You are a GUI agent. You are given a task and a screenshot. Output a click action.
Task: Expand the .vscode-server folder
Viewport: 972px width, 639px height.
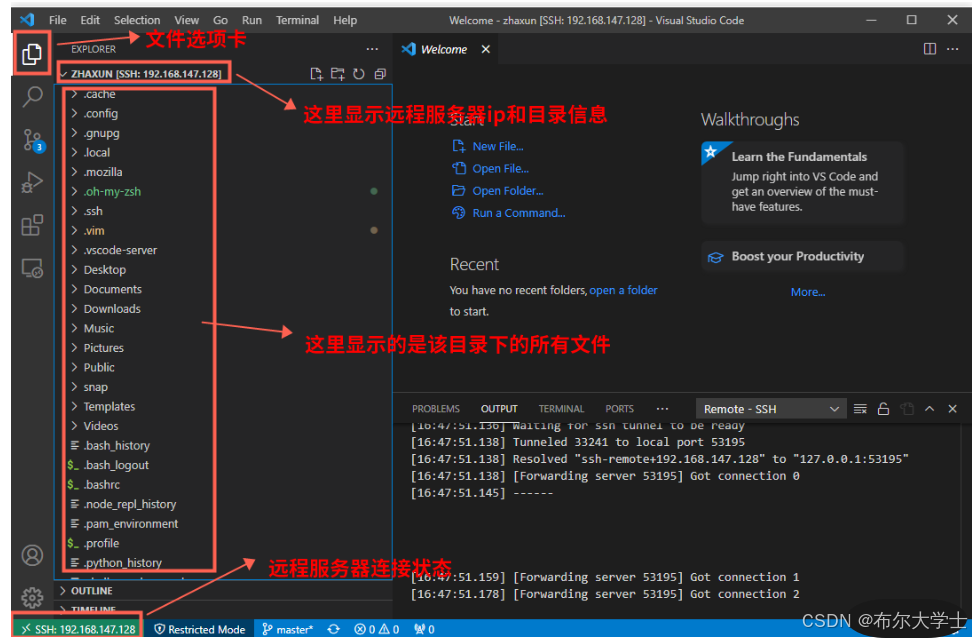[120, 250]
